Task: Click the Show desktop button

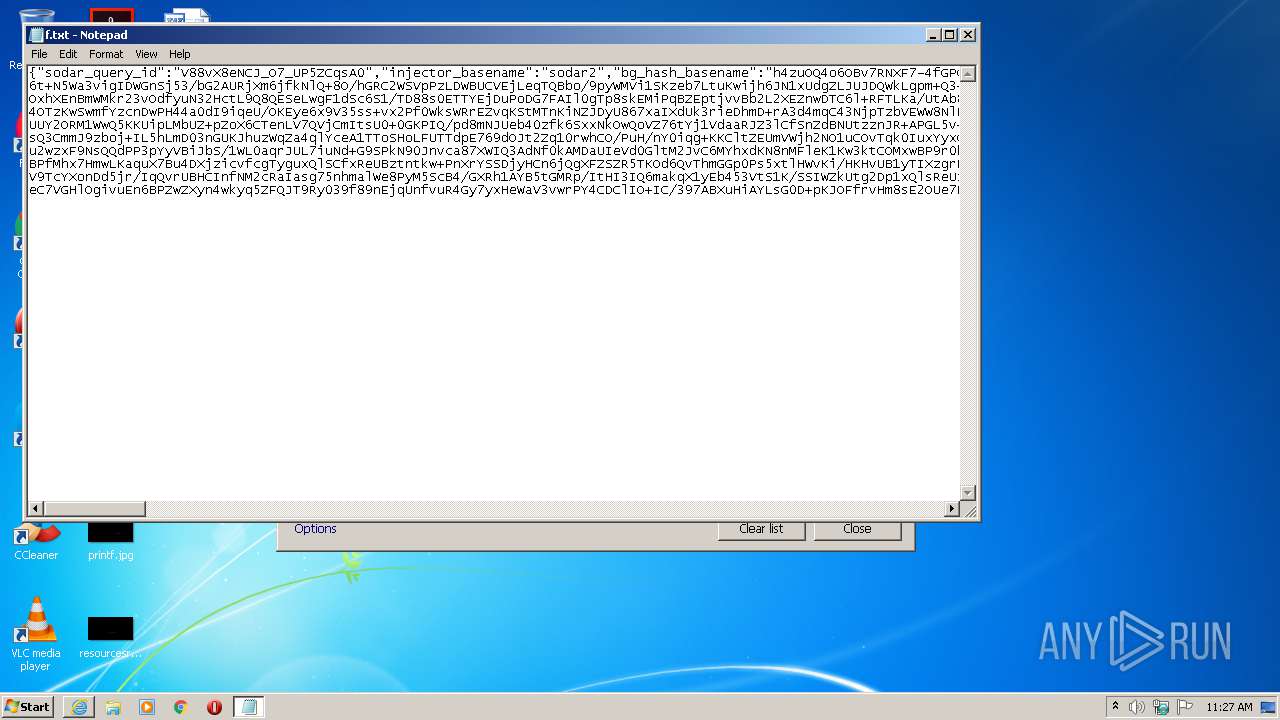Action: [x=1269, y=707]
